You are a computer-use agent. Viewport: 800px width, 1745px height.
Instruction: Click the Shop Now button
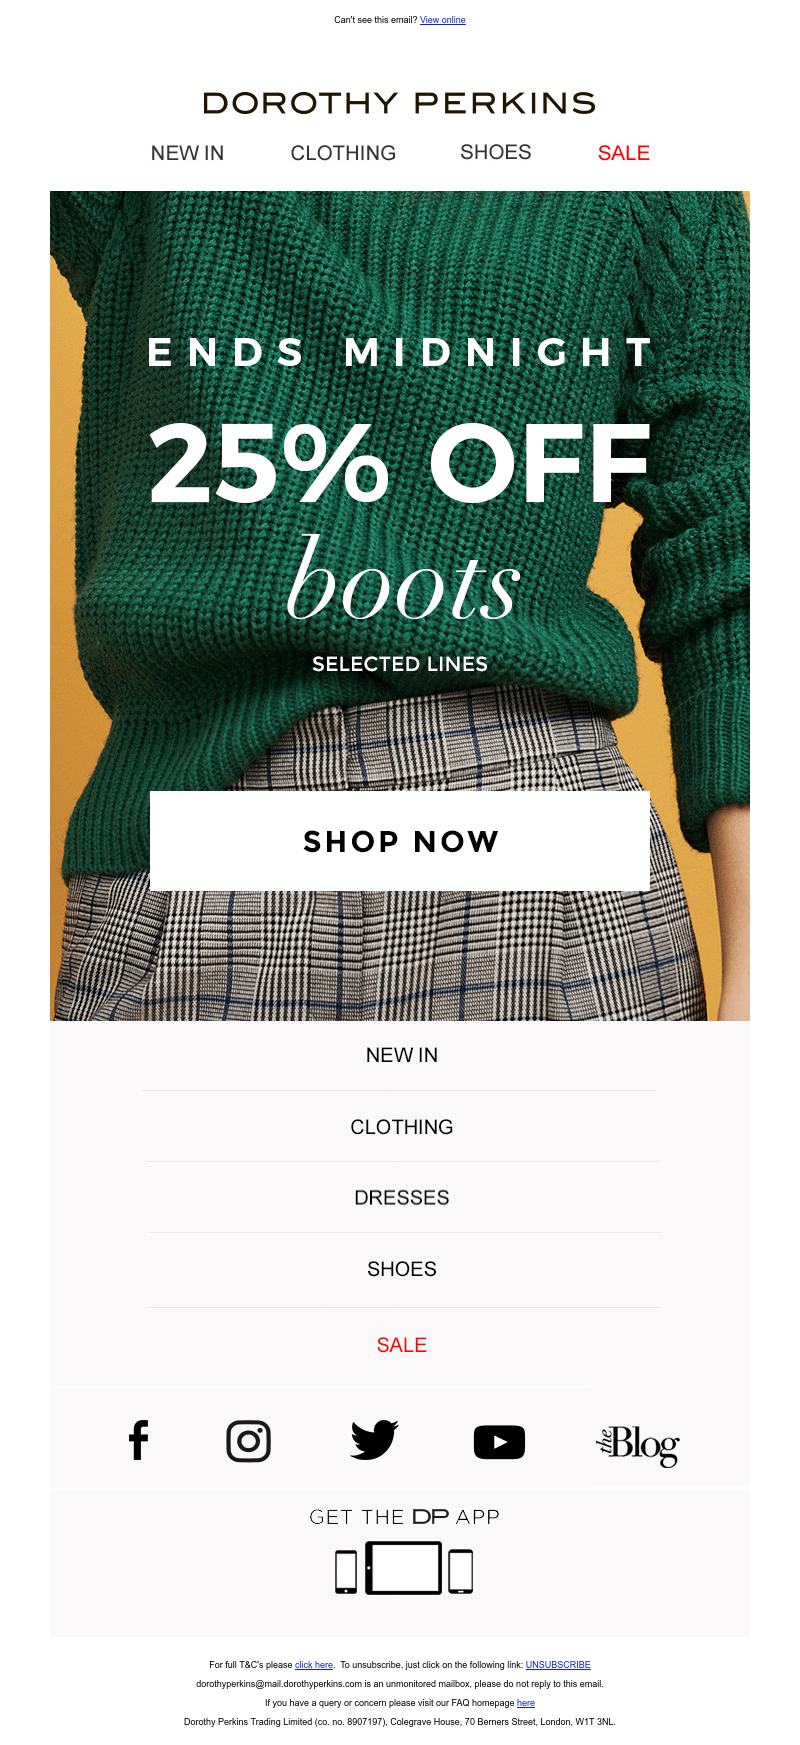coord(400,841)
